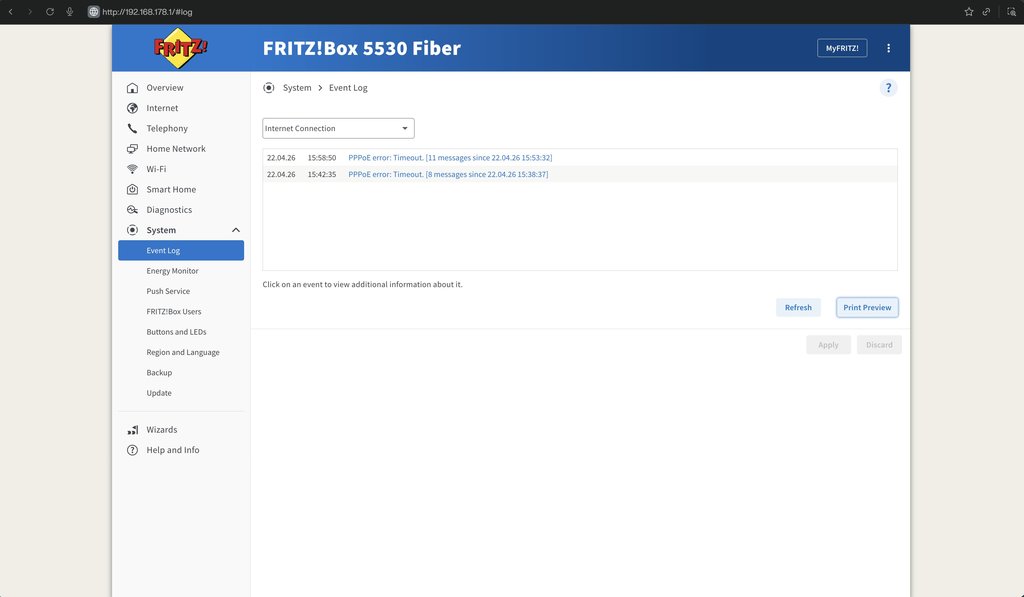Click the System breadcrumb link
The width and height of the screenshot is (1024, 597).
pos(297,88)
